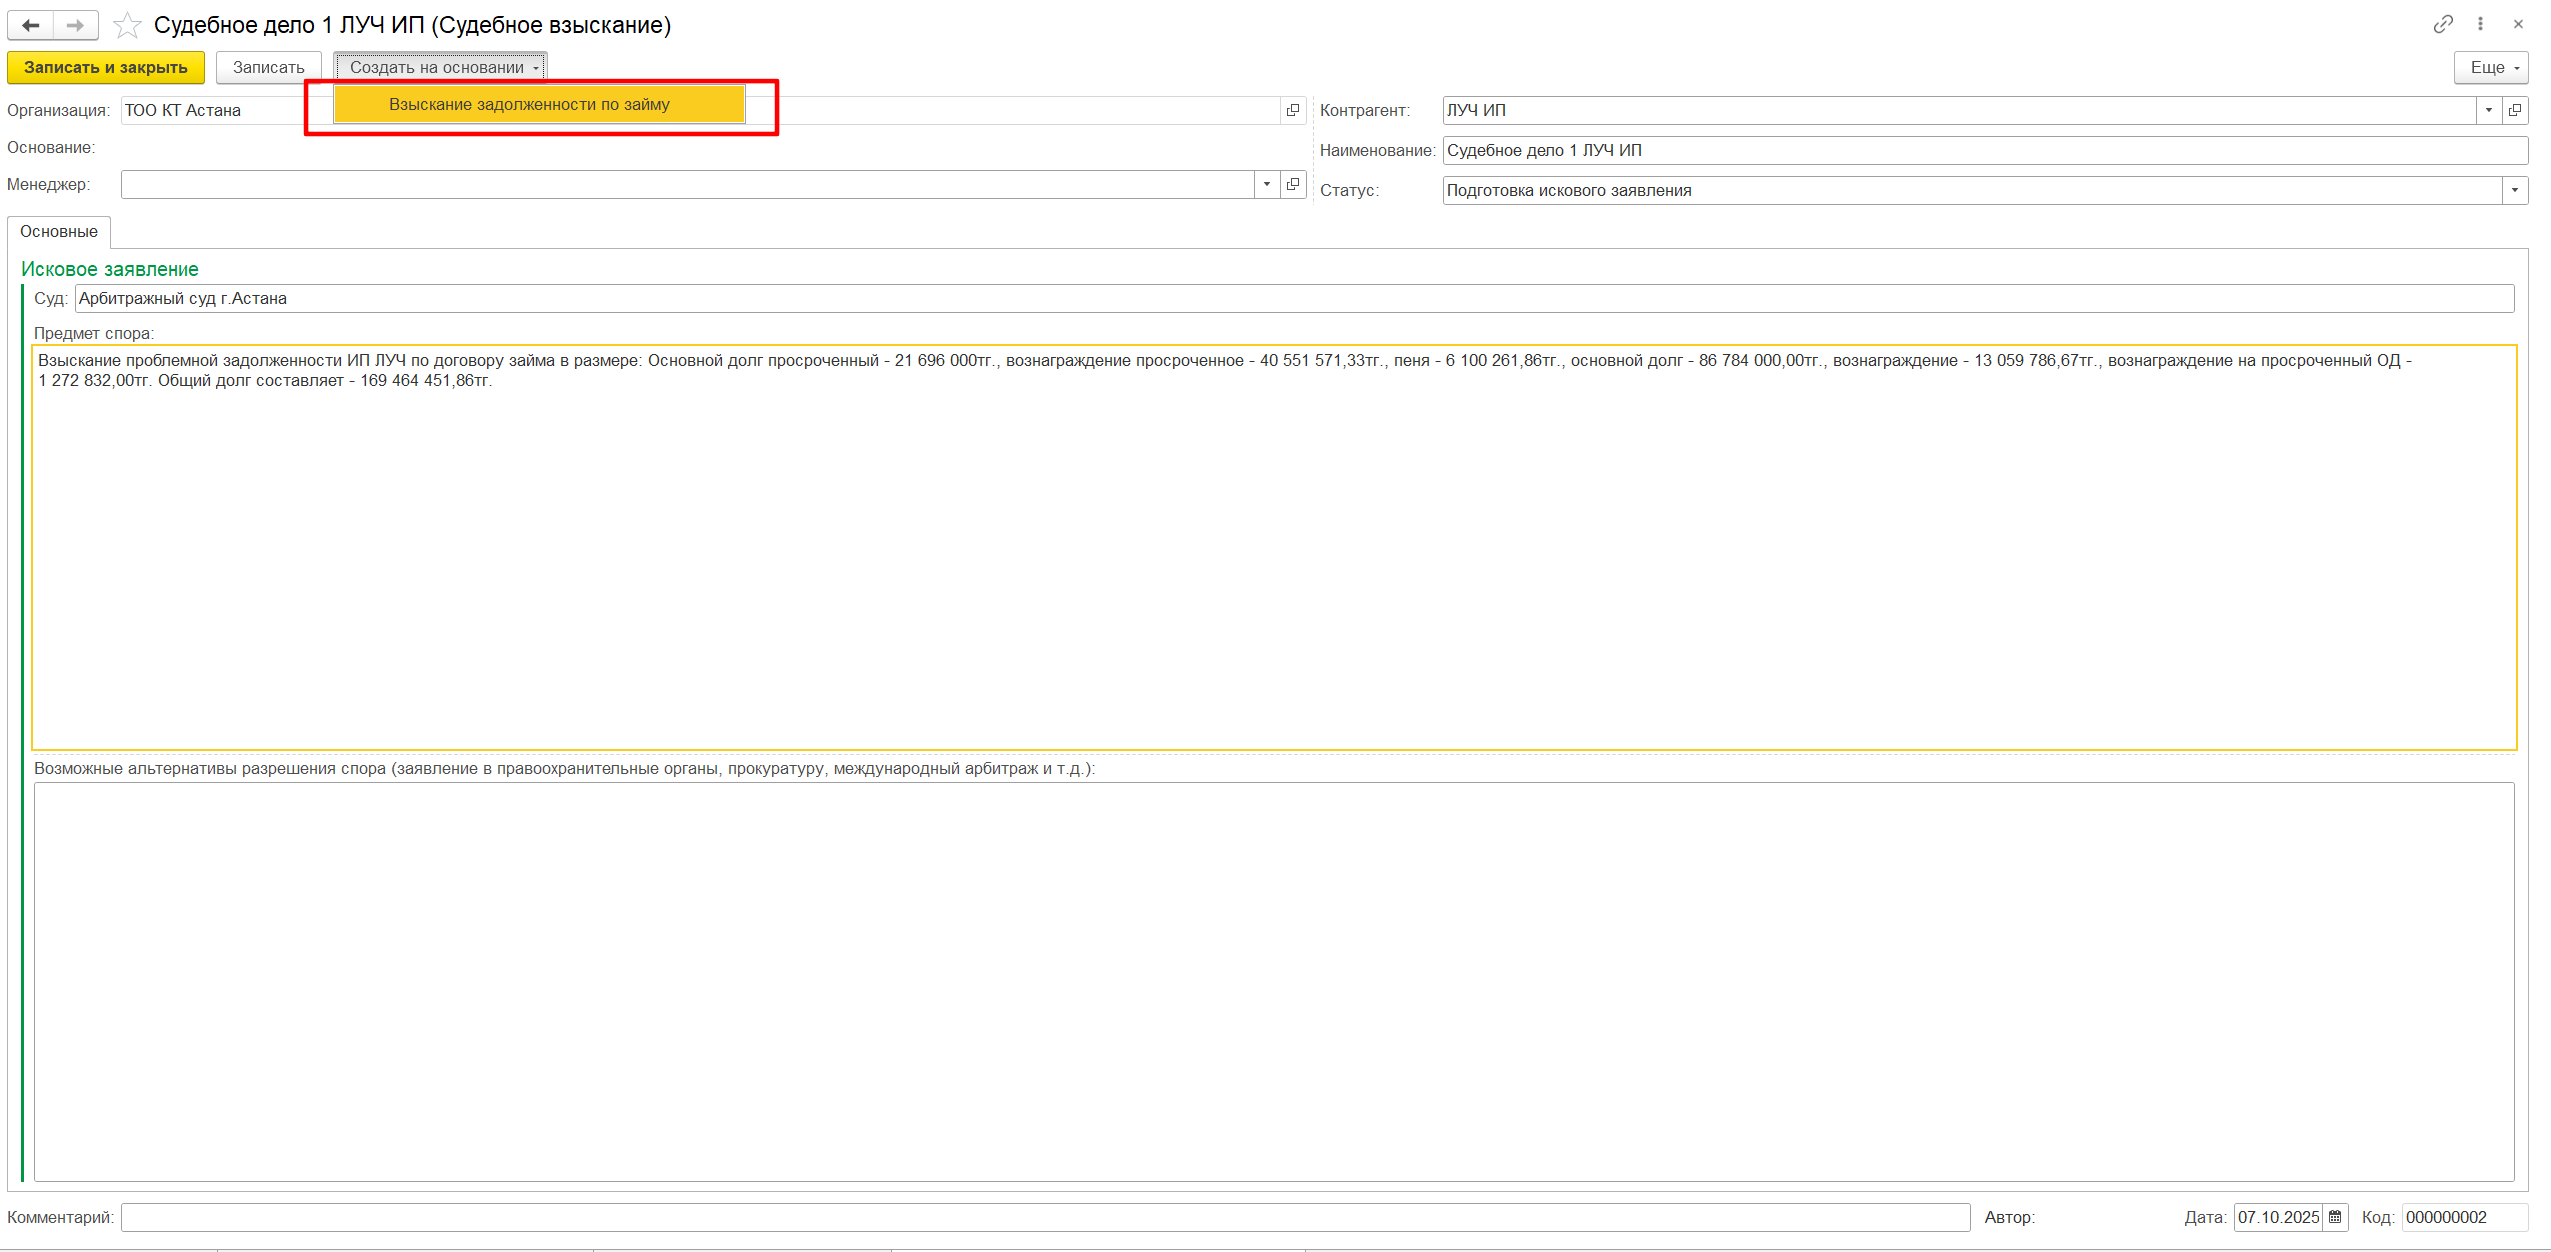Open the Менеджер record via its open icon

(1293, 184)
